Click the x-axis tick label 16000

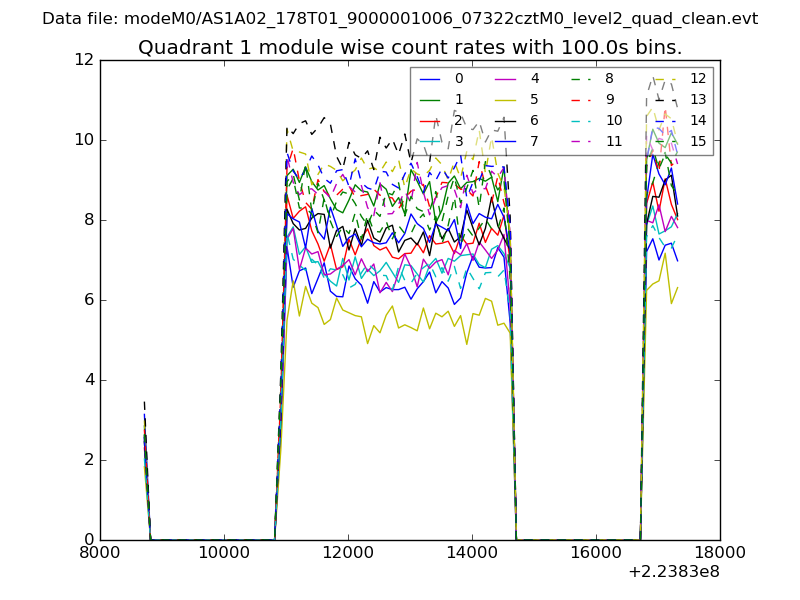point(596,552)
